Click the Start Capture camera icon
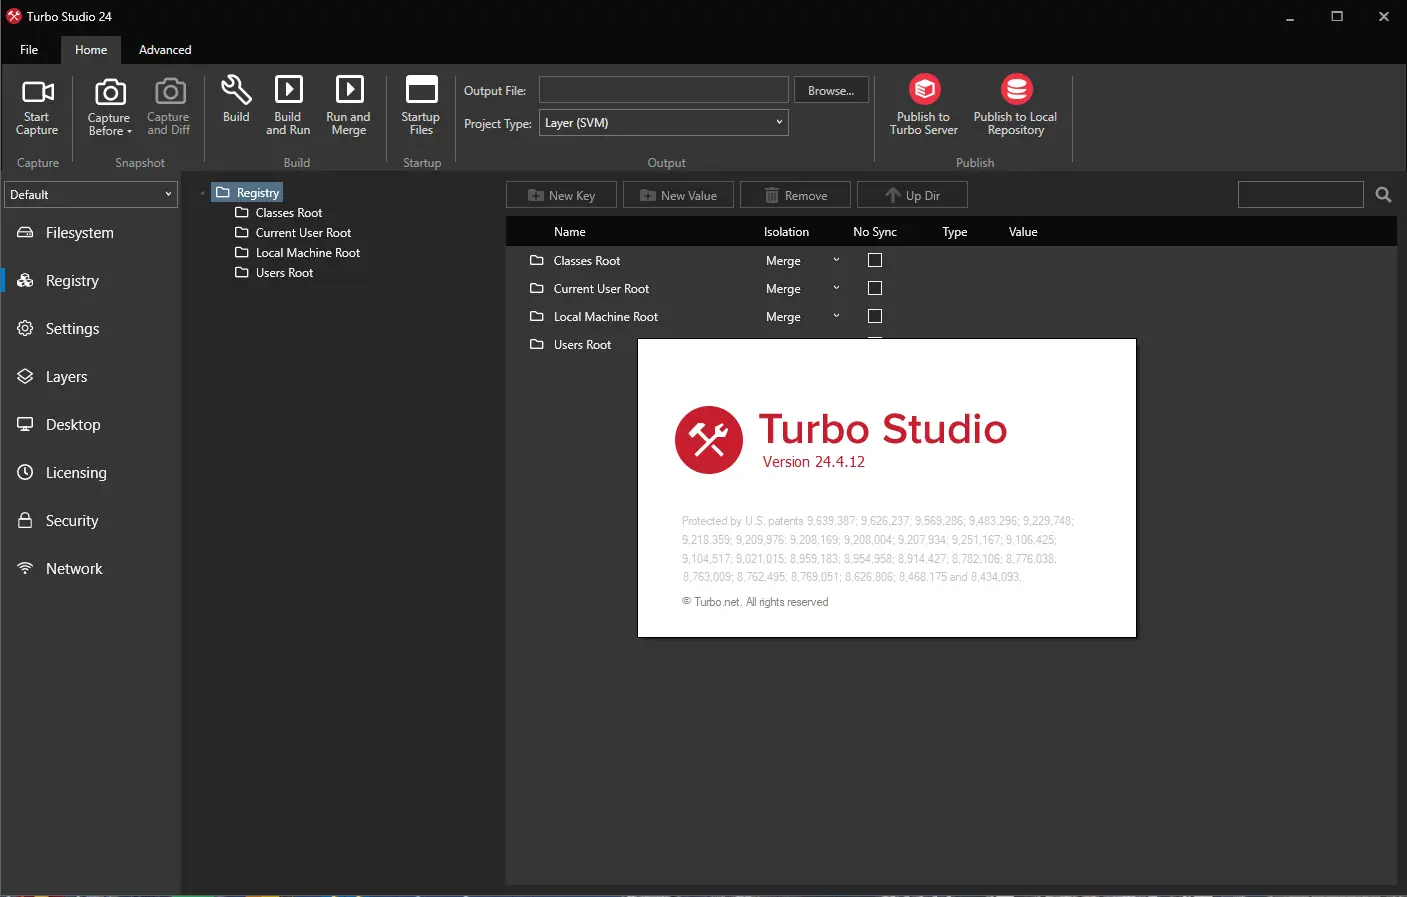Viewport: 1407px width, 897px height. (37, 93)
